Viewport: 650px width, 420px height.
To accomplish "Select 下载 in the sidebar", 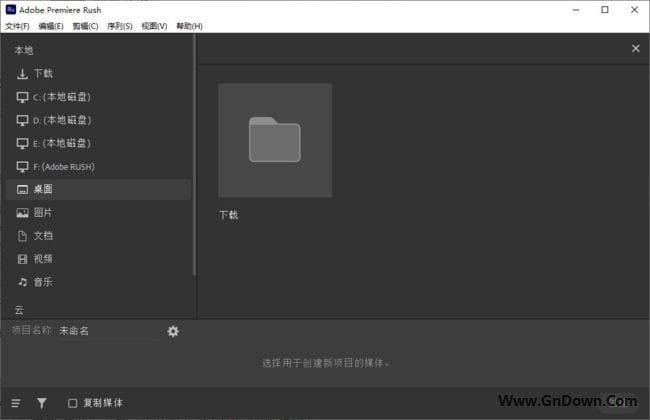I will (99, 74).
